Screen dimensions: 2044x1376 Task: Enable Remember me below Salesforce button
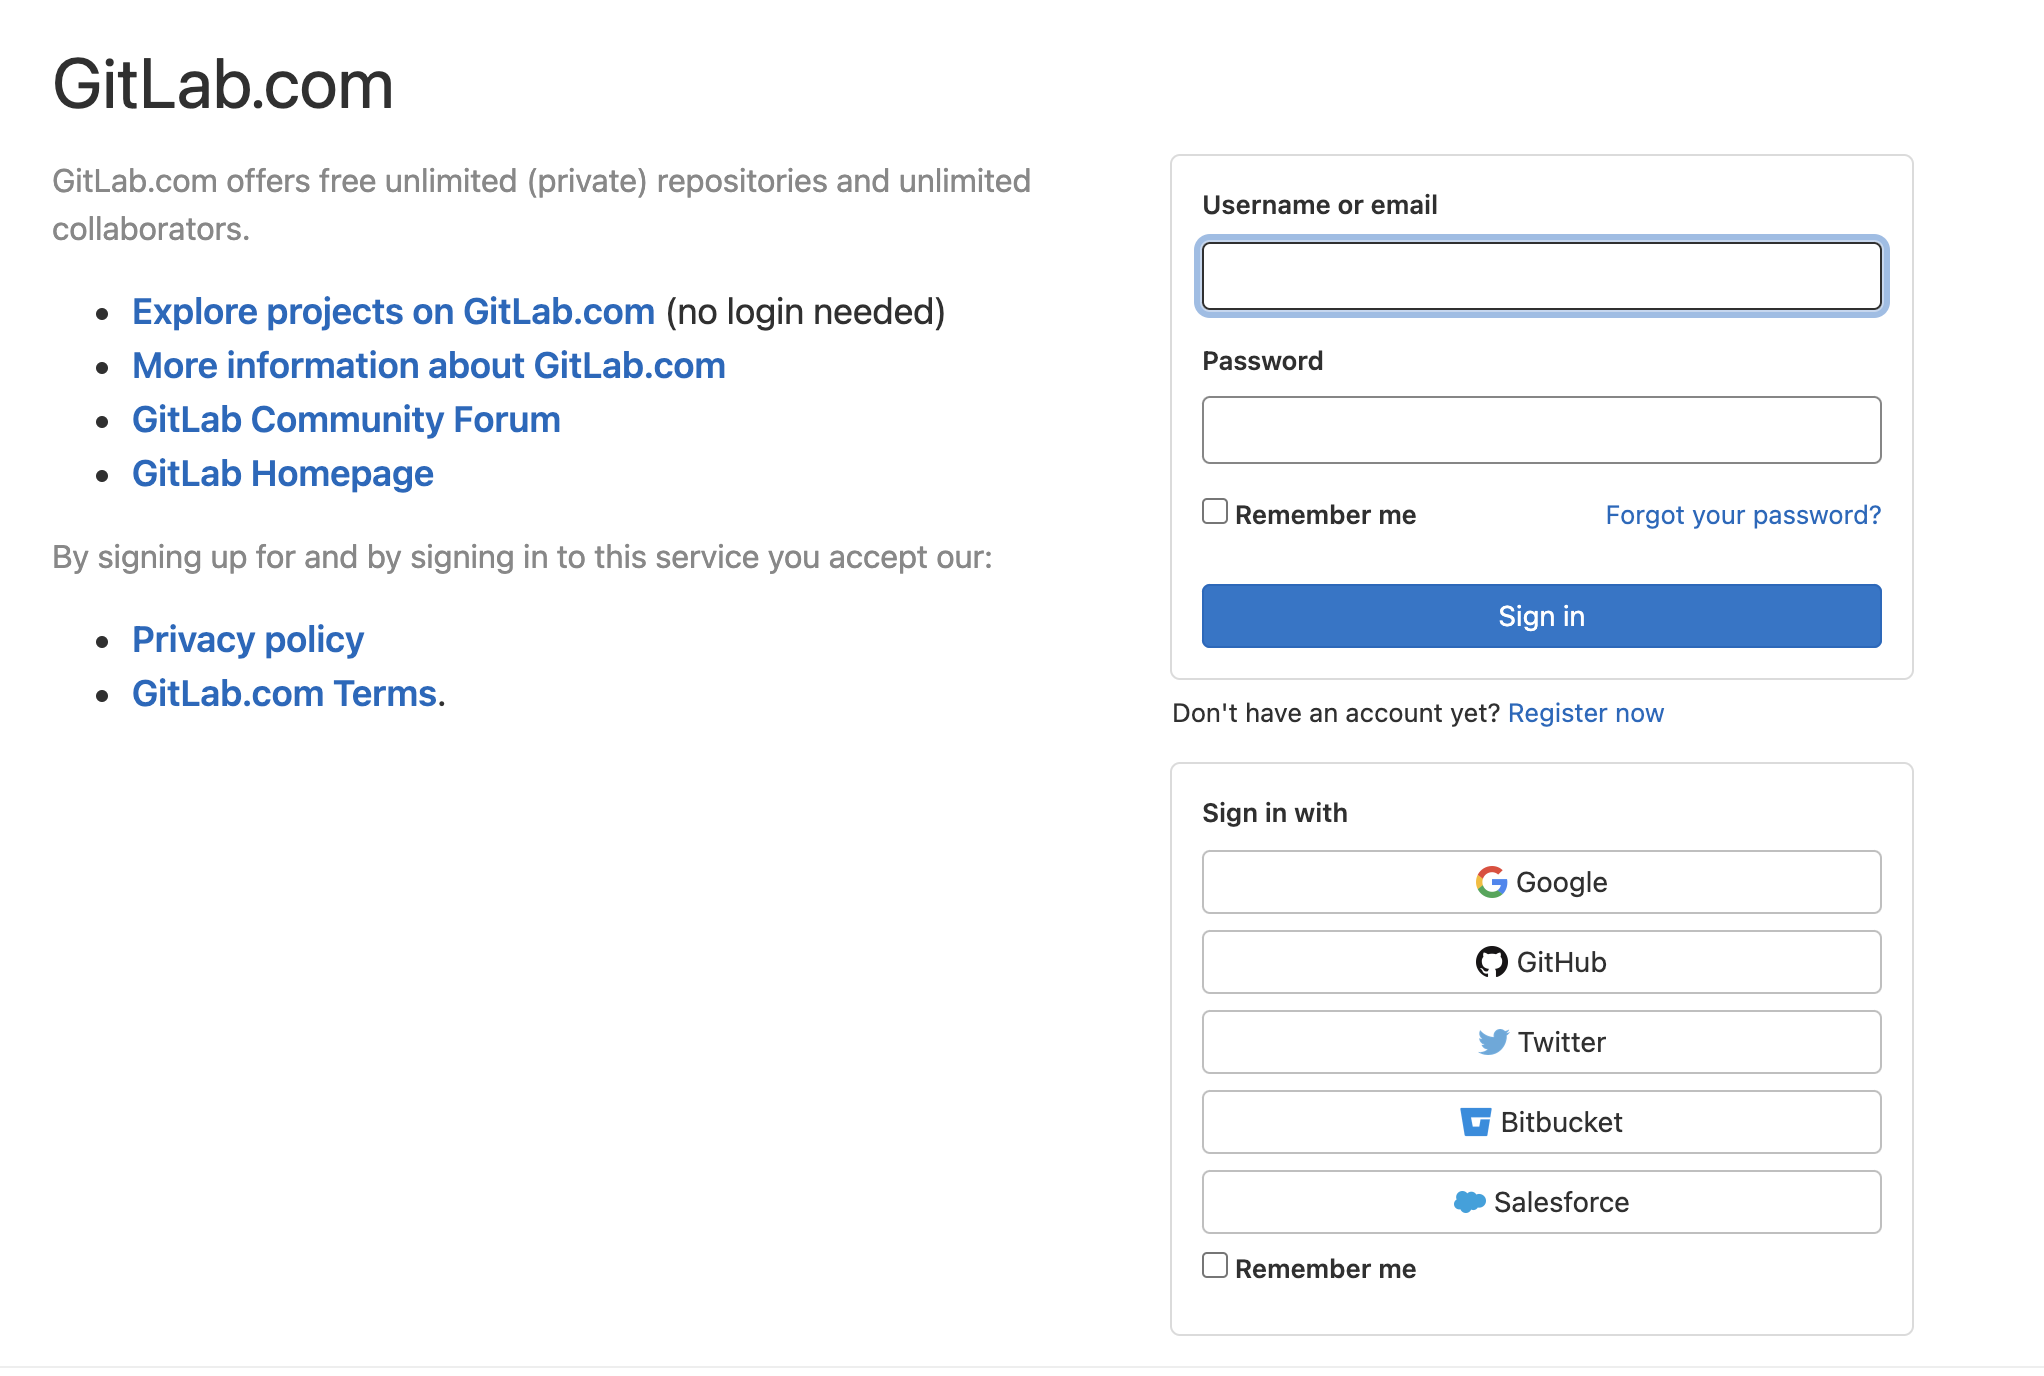[x=1215, y=1266]
